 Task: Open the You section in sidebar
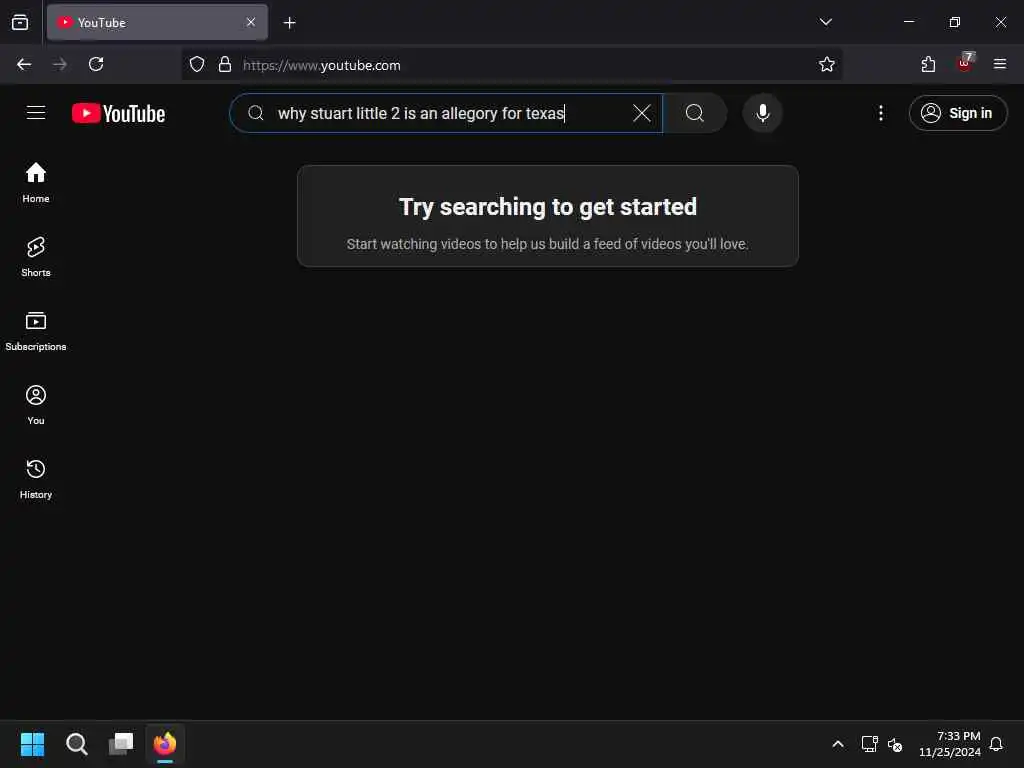36,405
